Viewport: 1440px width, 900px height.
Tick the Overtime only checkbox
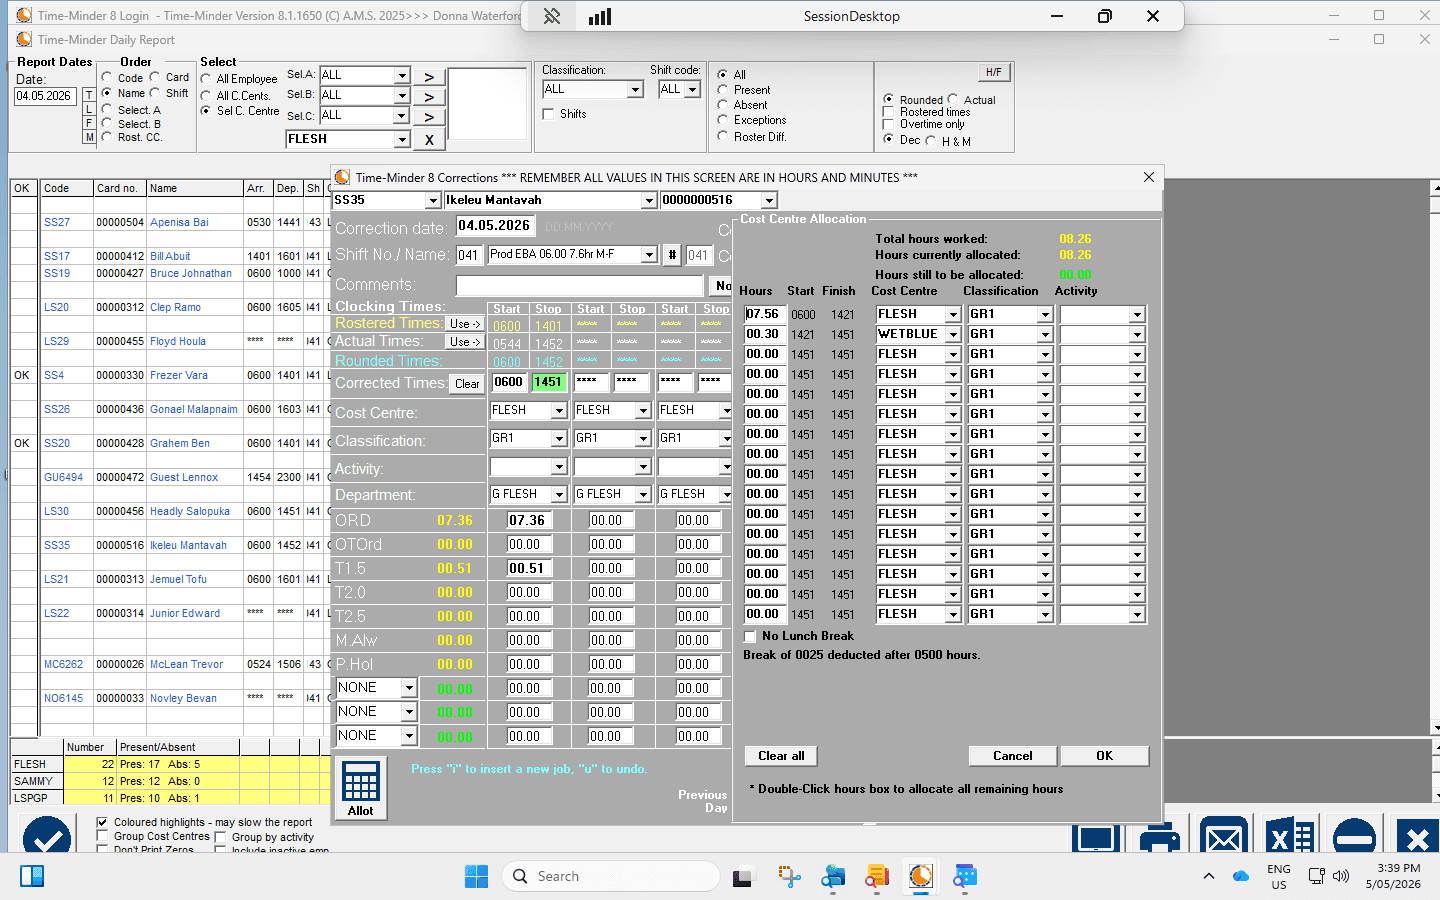coord(888,124)
